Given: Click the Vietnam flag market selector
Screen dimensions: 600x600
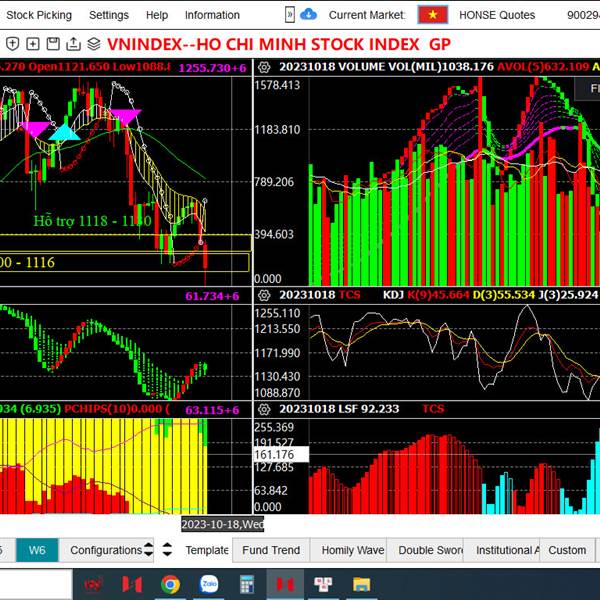Looking at the screenshot, I should (x=433, y=15).
